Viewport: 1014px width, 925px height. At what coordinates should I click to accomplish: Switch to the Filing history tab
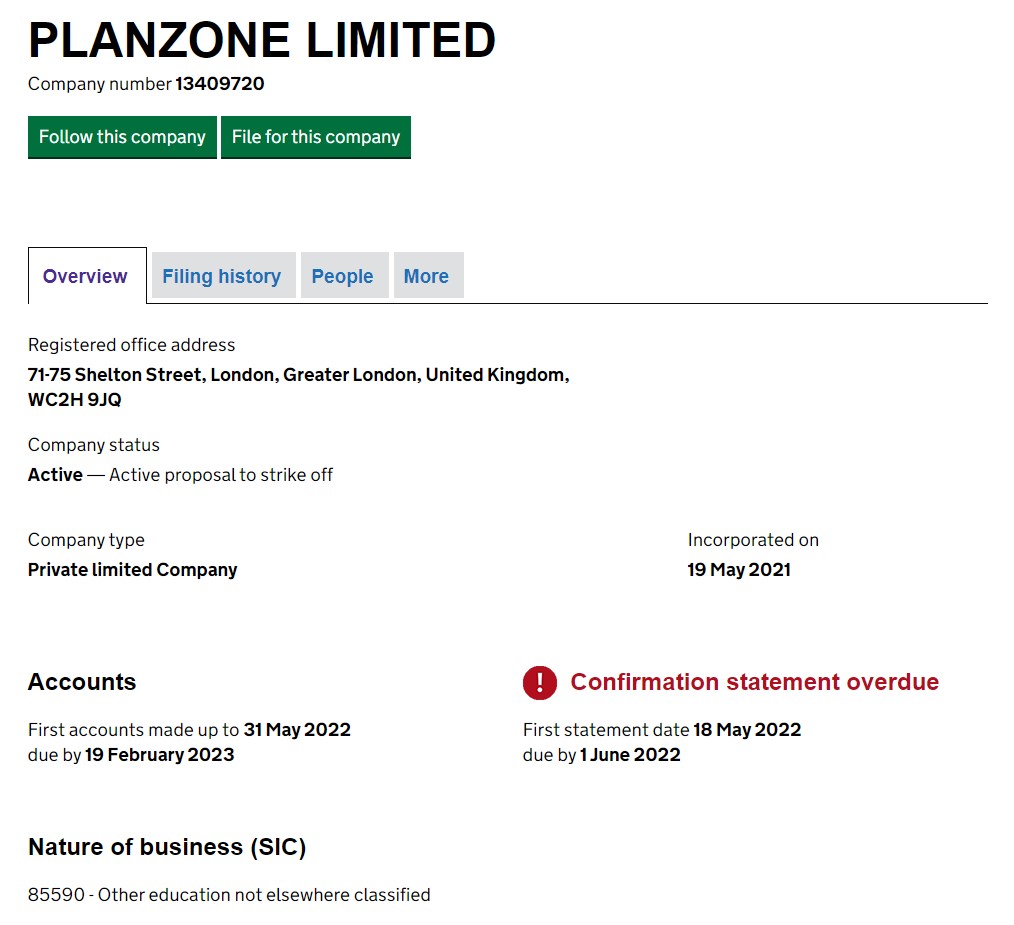coord(222,276)
